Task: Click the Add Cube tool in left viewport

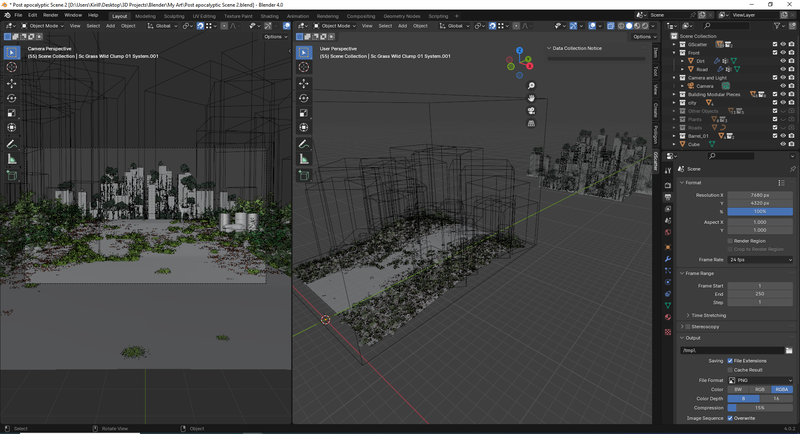Action: [12, 176]
